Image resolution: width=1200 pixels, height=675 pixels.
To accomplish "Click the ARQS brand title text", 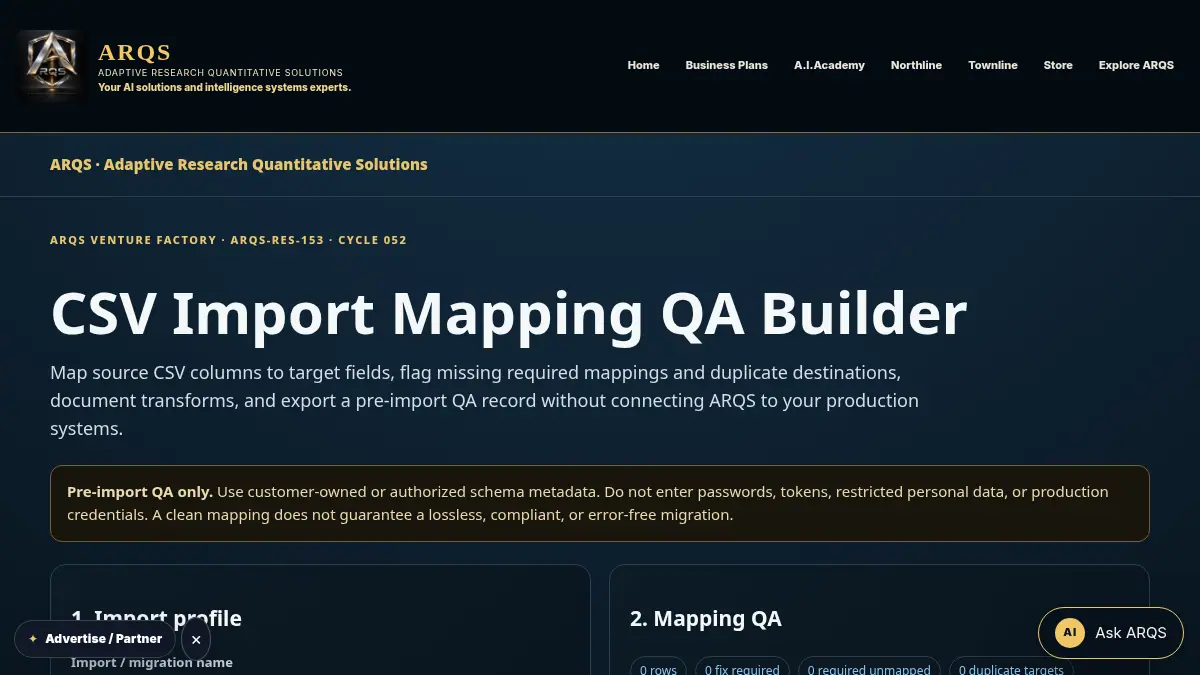I will click(x=135, y=52).
